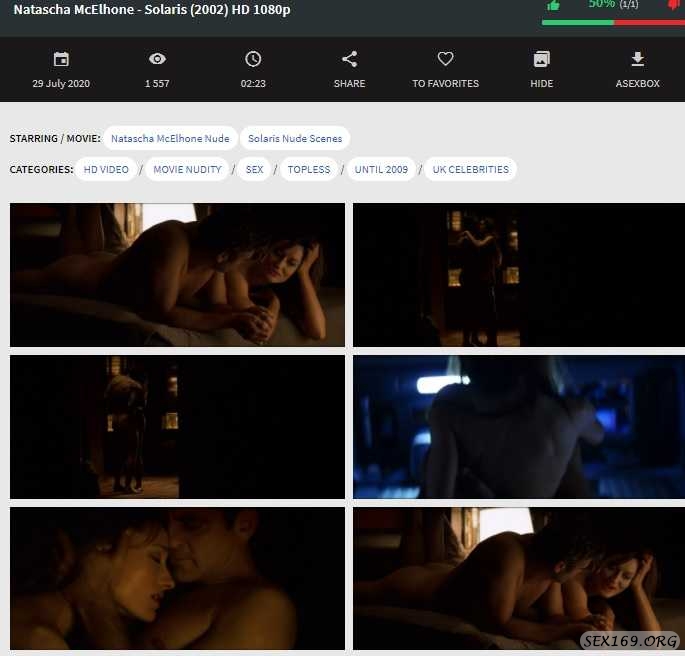Click the video title heading text
The image size is (685, 656).
click(x=152, y=8)
